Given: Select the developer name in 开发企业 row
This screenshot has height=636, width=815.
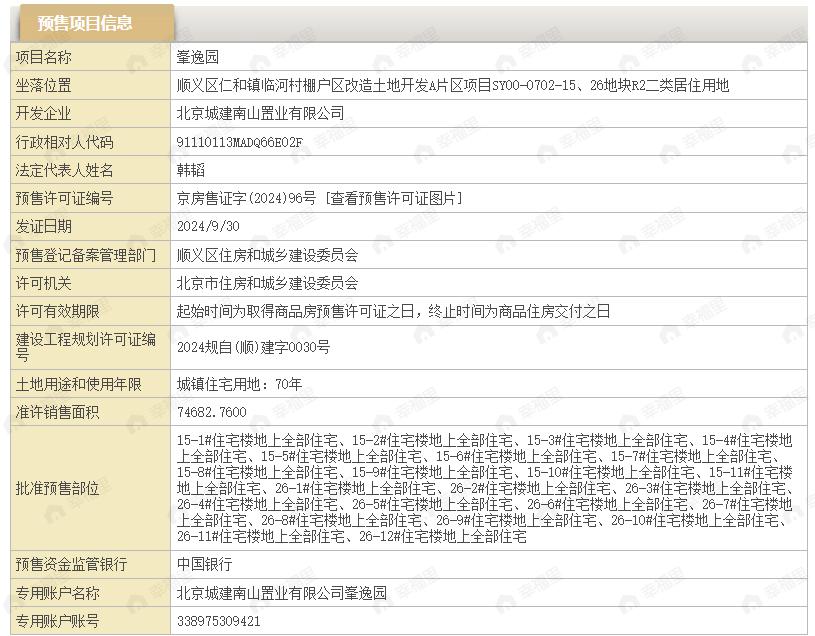Looking at the screenshot, I should pos(260,114).
